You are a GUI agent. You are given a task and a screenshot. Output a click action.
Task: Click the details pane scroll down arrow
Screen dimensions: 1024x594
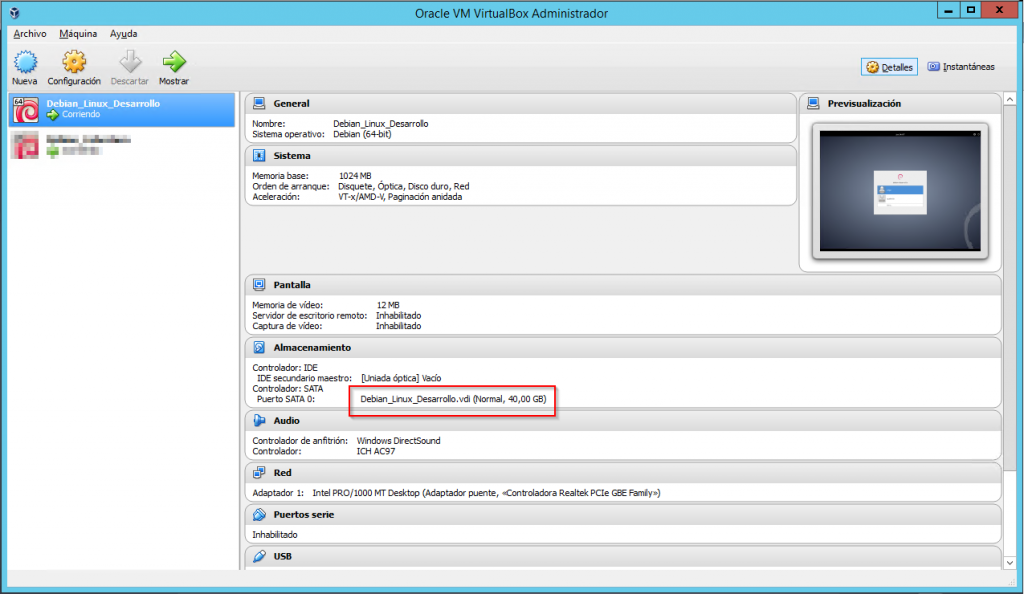click(x=1010, y=563)
